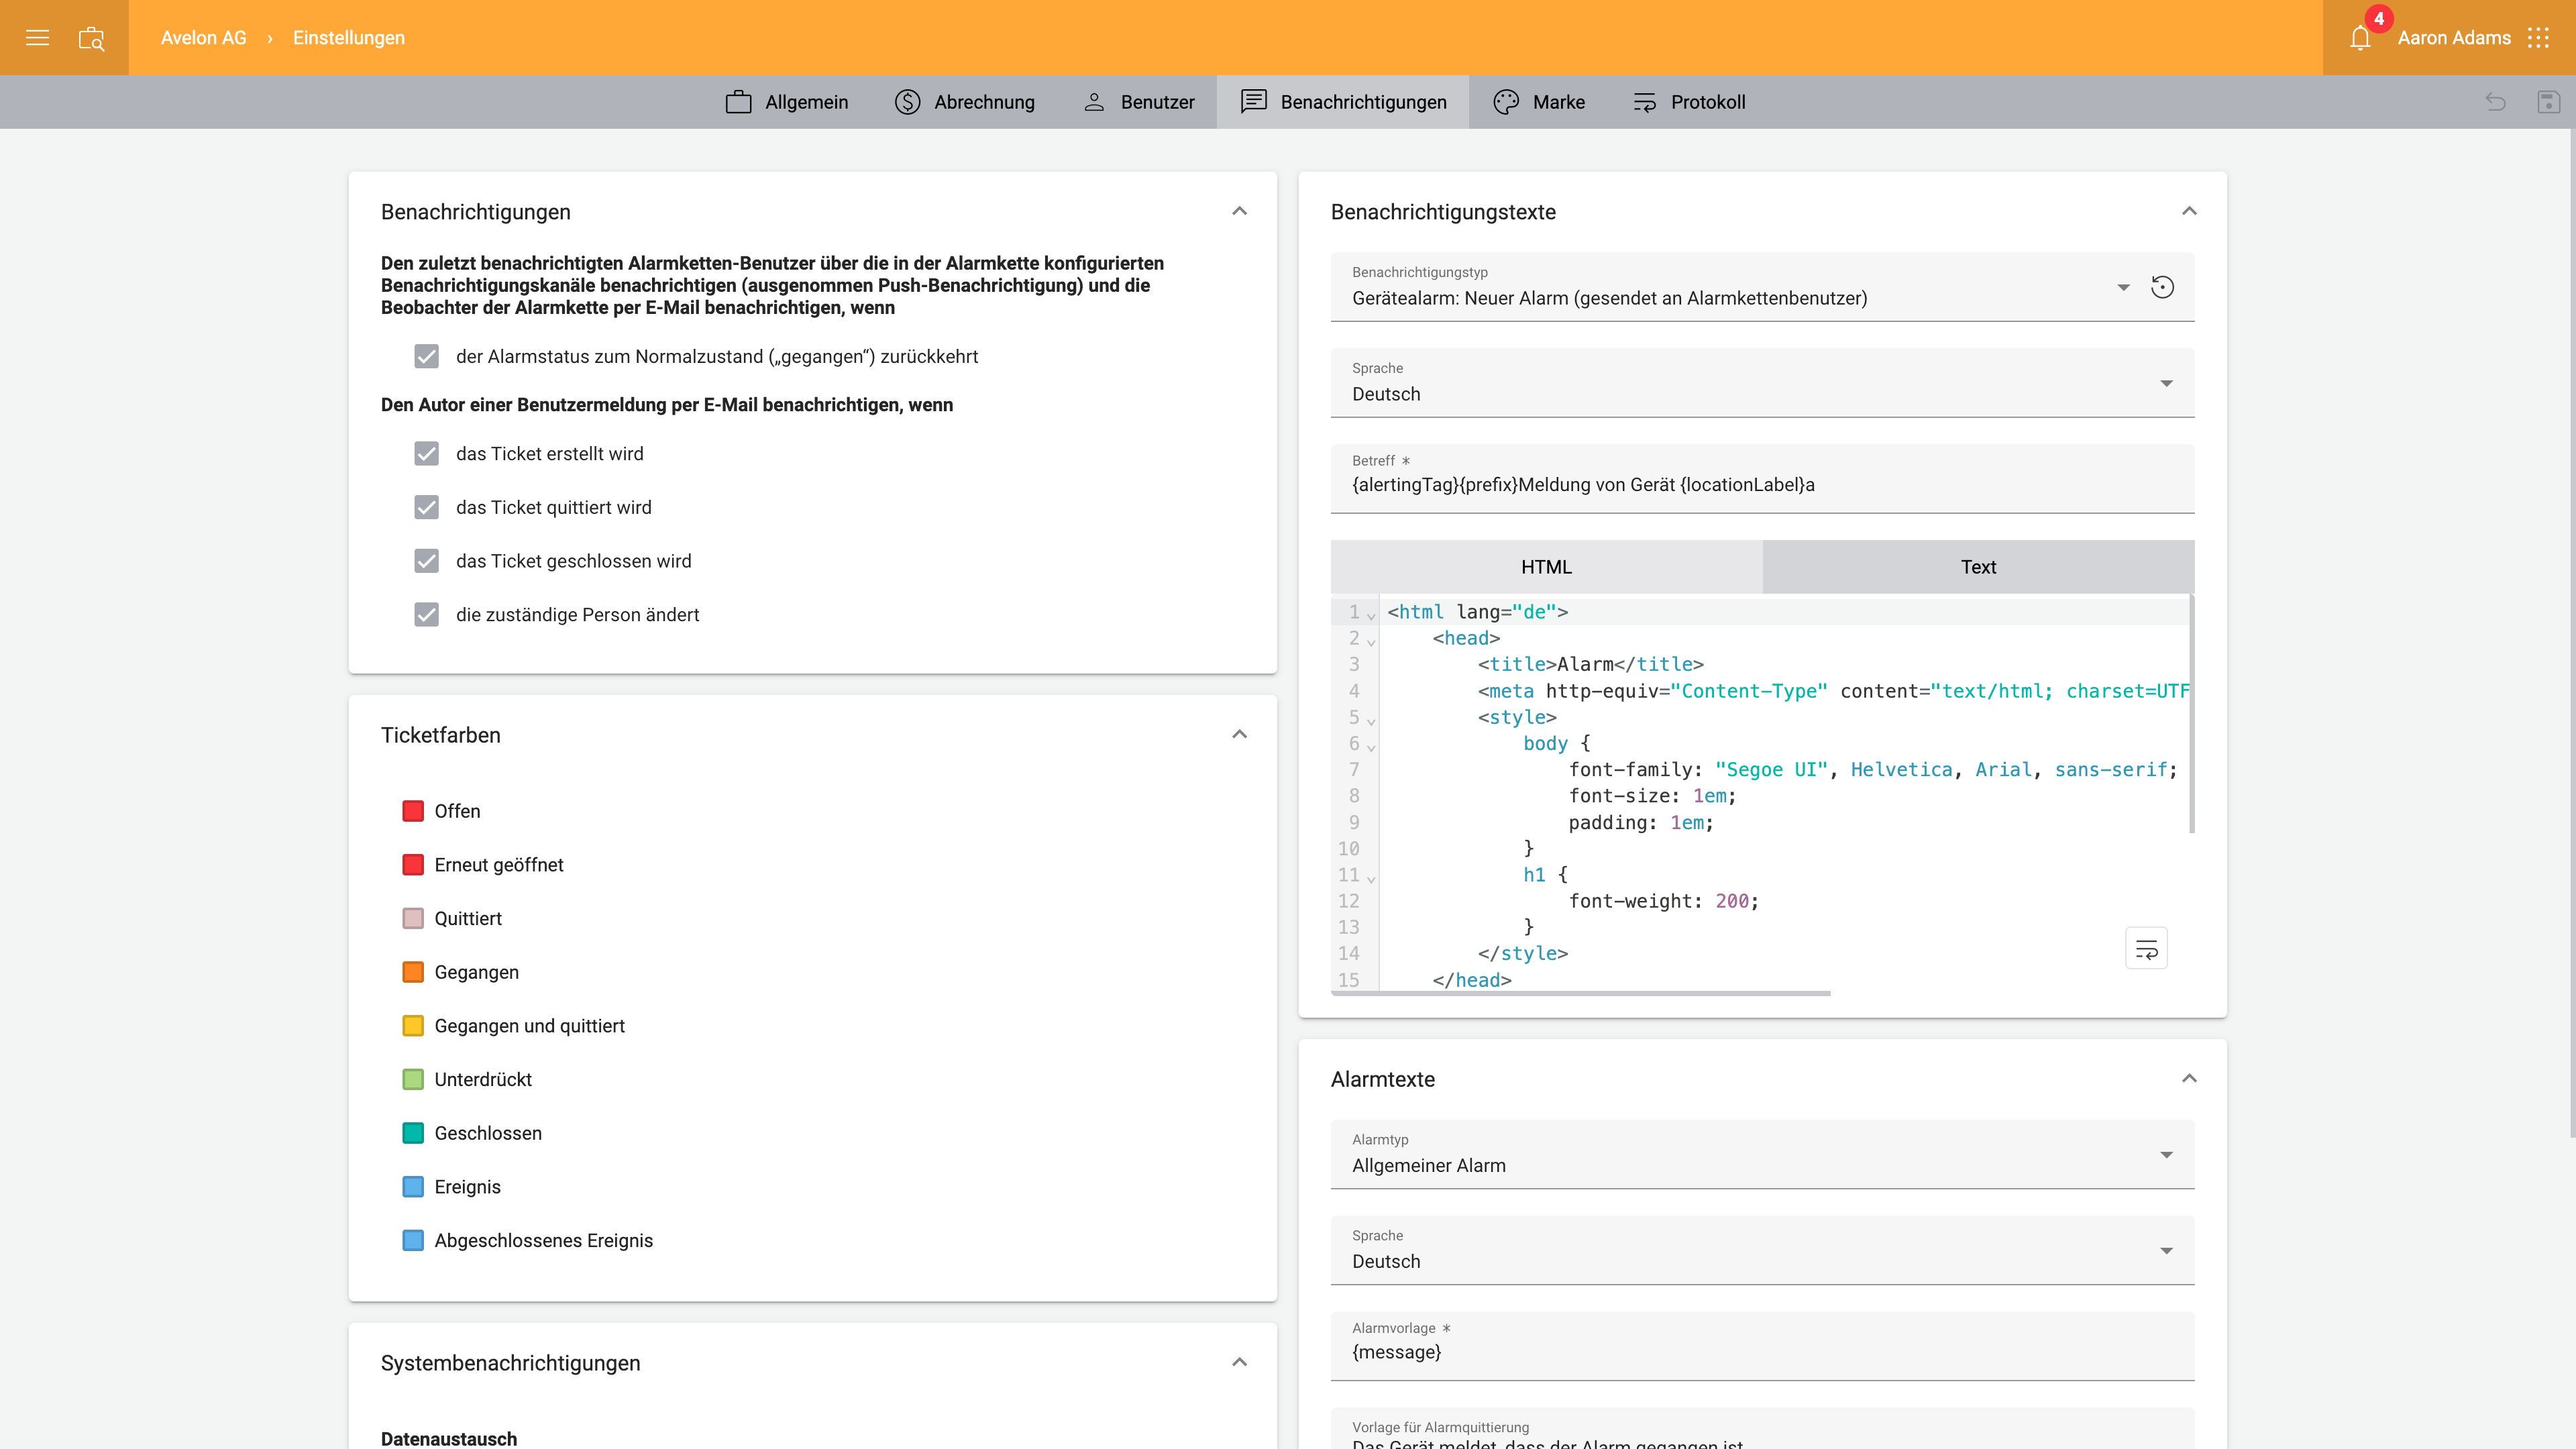Select the HTML editor tab

pyautogui.click(x=1546, y=567)
